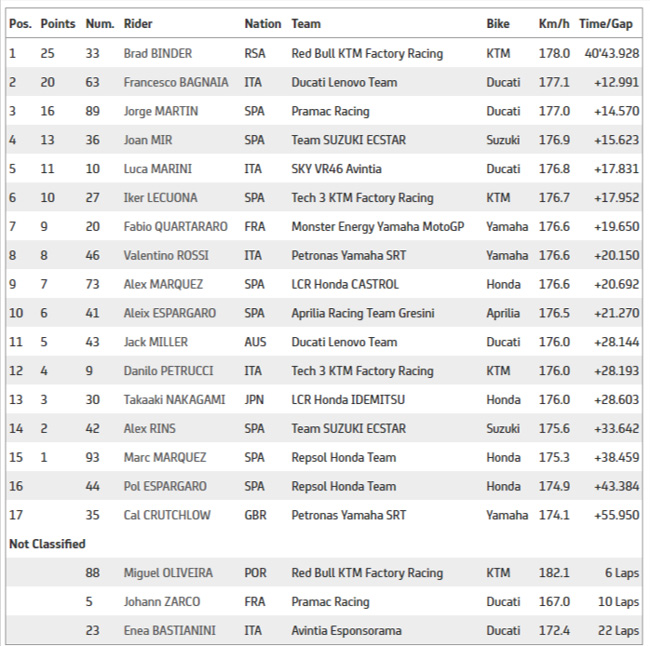Select Cal CRUTCHLOW's row name
This screenshot has height=646, width=650.
(x=167, y=515)
